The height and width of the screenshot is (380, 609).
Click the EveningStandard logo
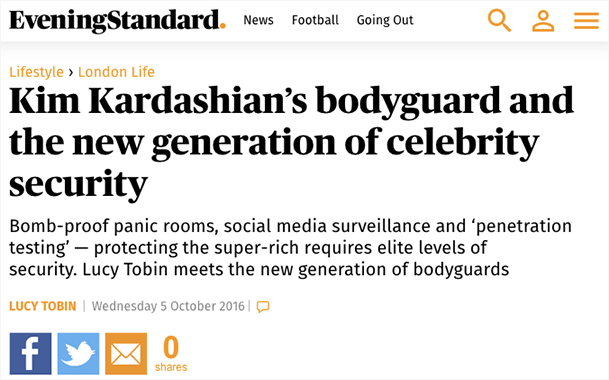[x=117, y=20]
